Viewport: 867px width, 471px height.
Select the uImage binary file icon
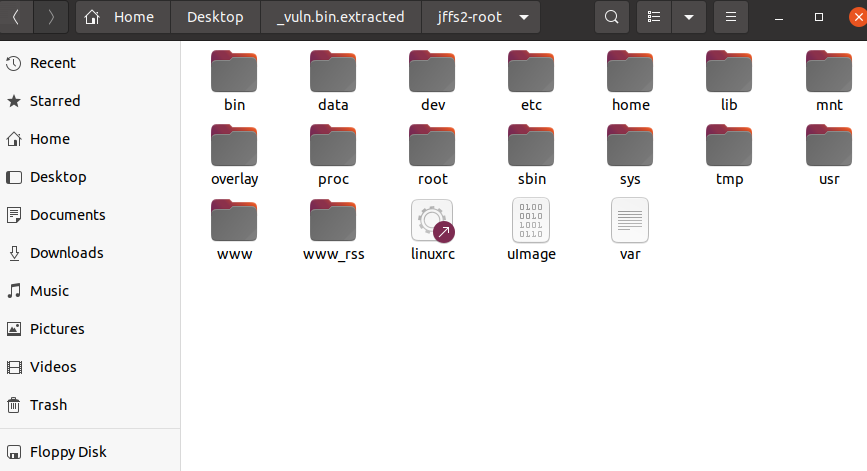point(531,220)
